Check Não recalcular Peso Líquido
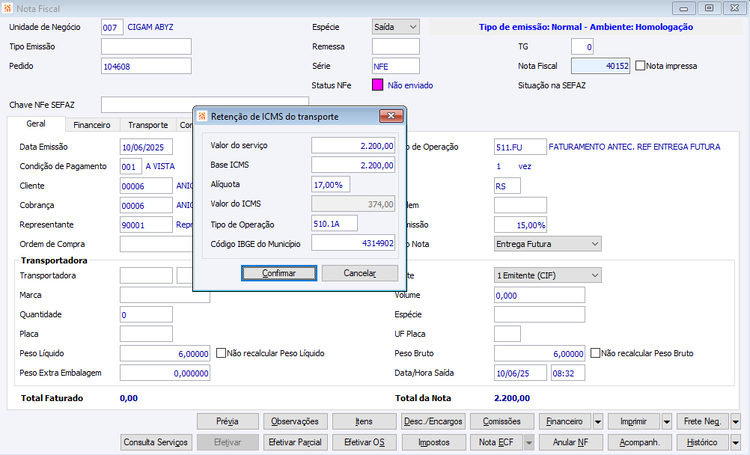 coord(221,353)
